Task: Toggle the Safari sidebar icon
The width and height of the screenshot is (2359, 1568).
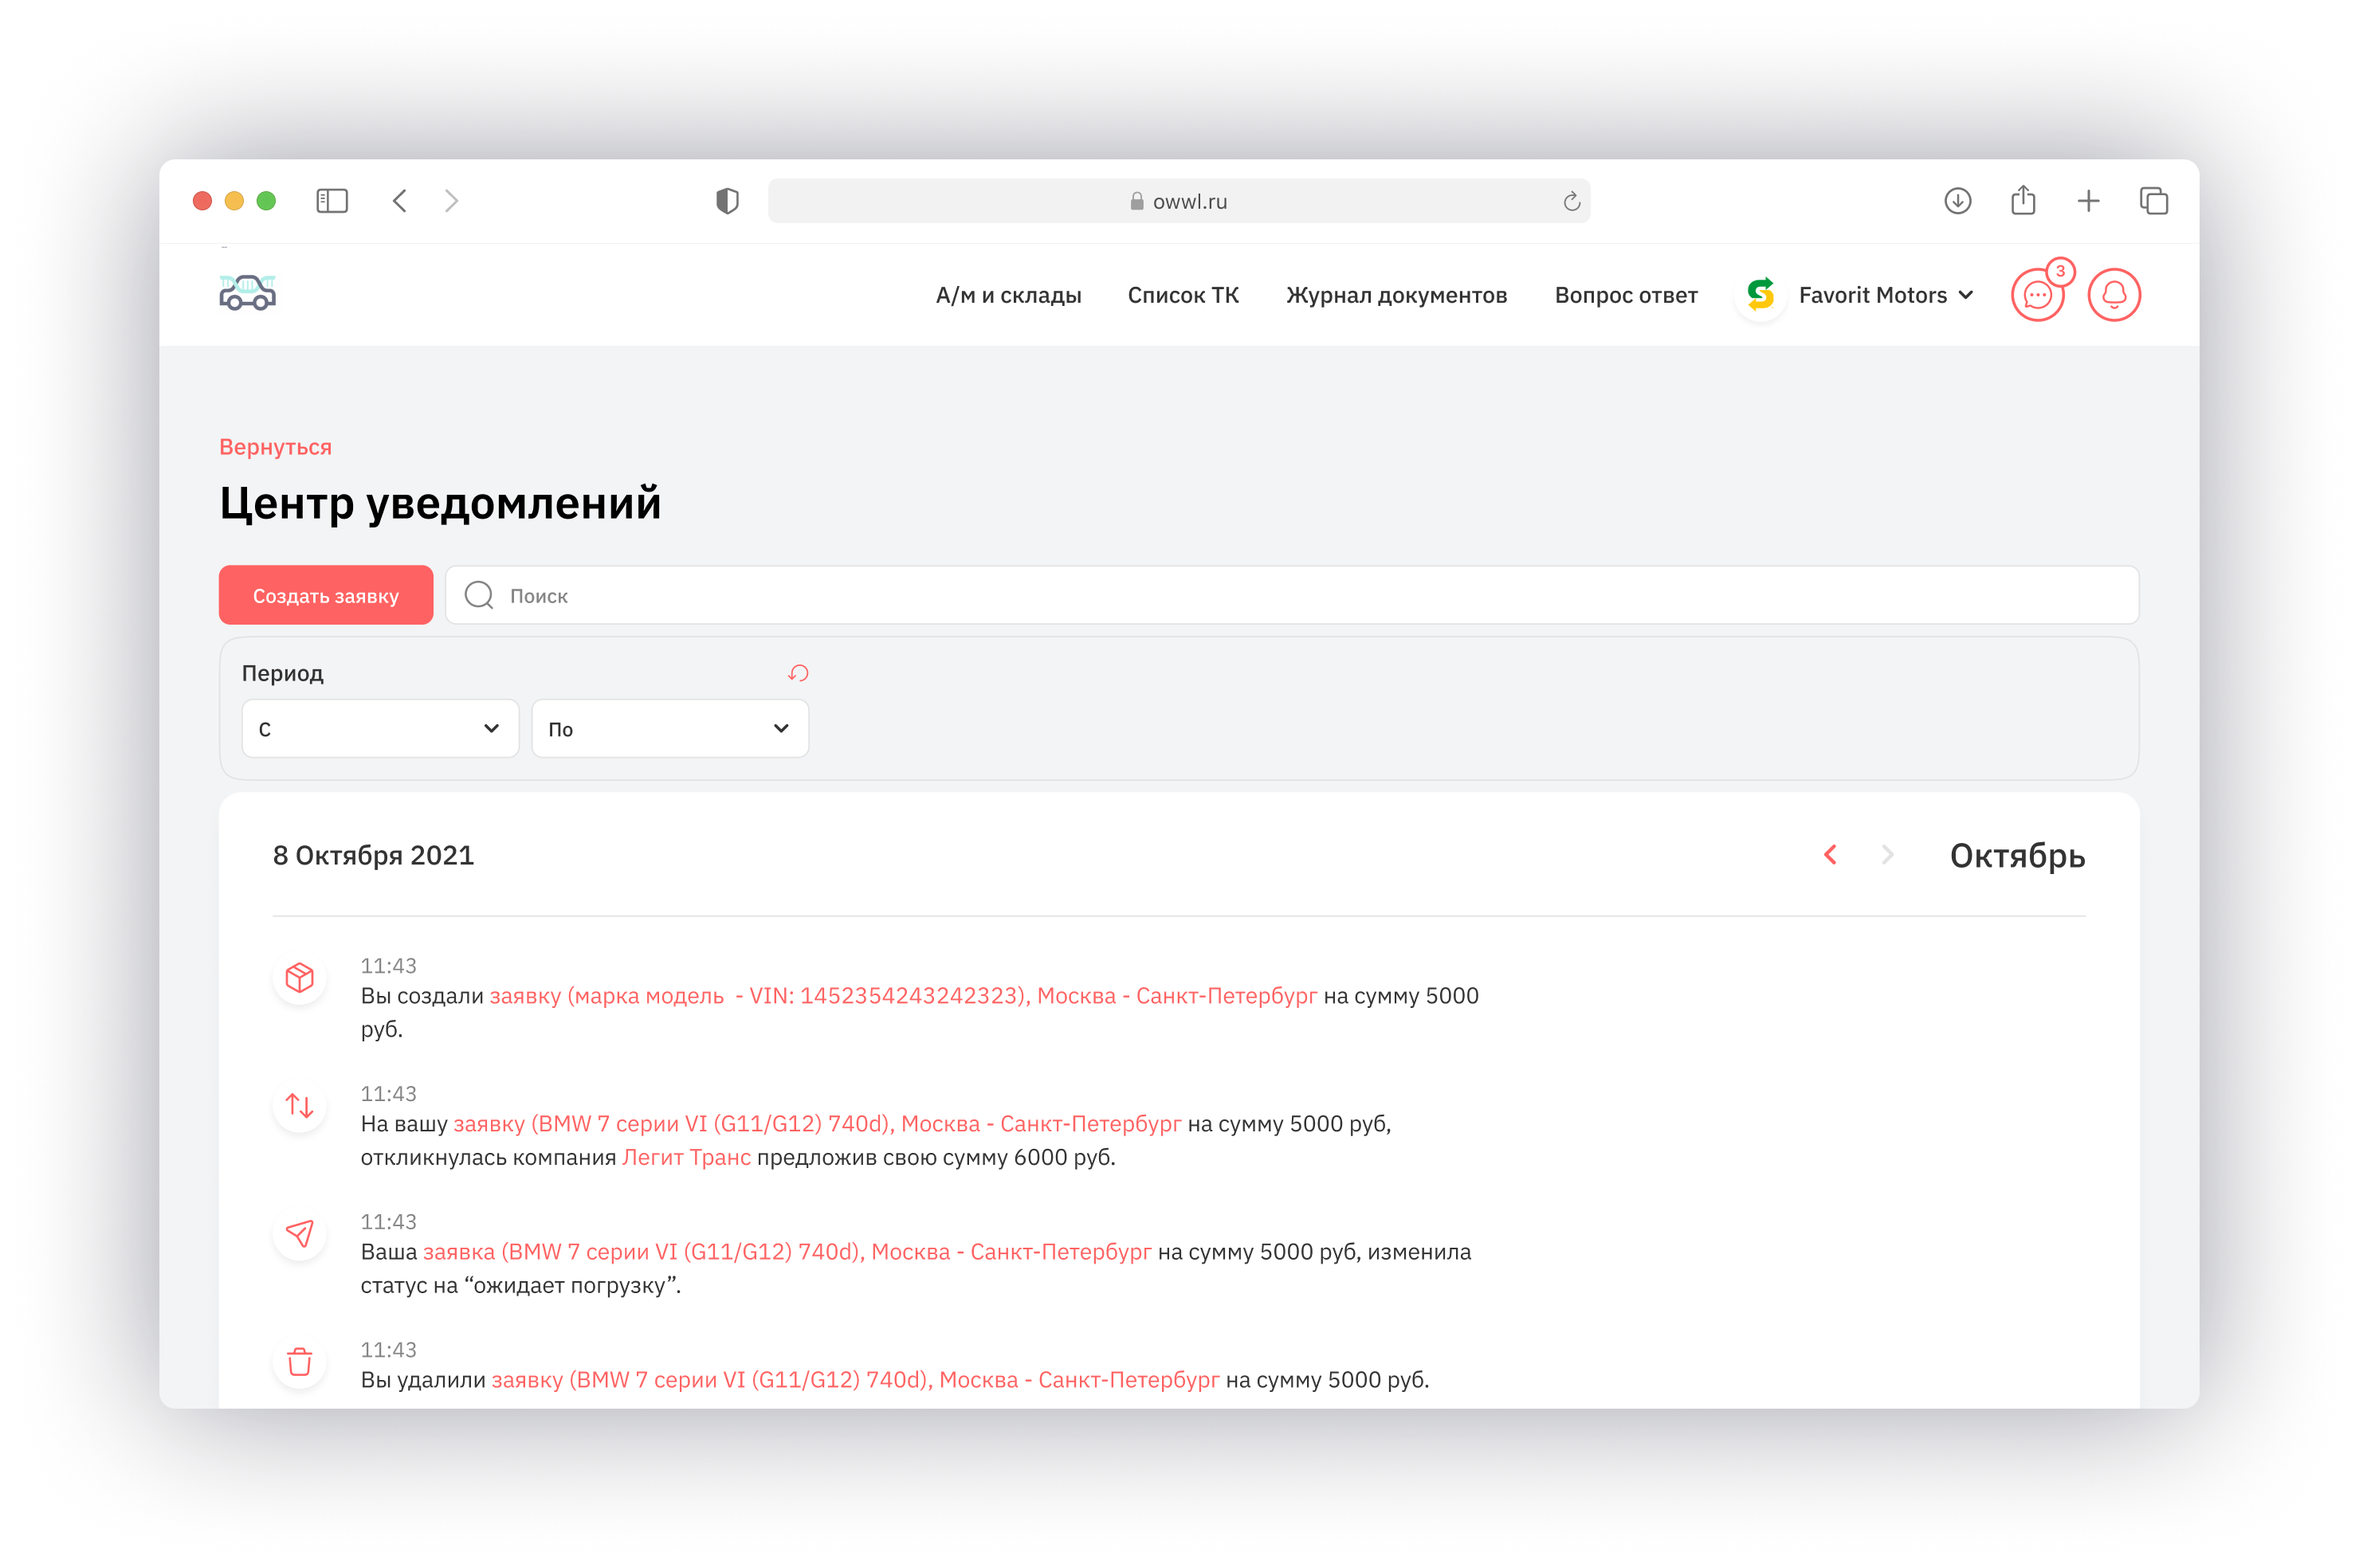Action: 332,201
